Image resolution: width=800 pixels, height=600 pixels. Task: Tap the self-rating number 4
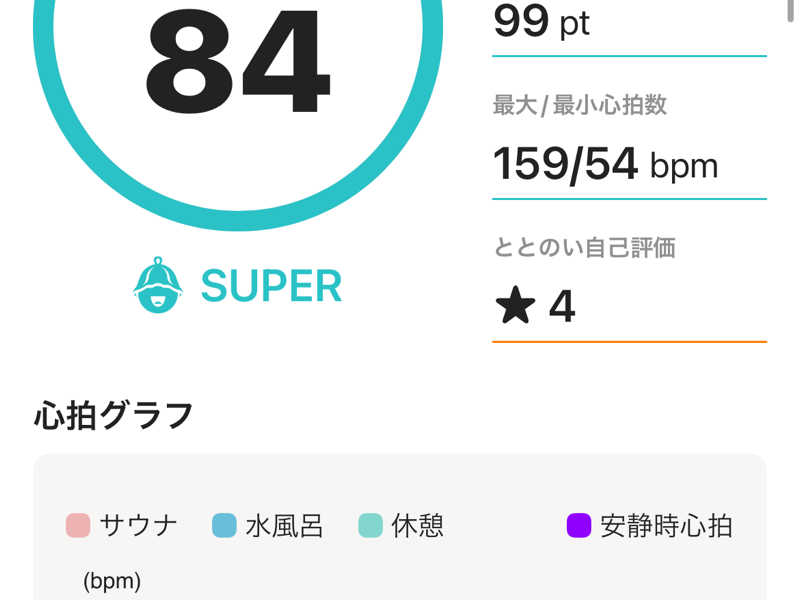[562, 306]
